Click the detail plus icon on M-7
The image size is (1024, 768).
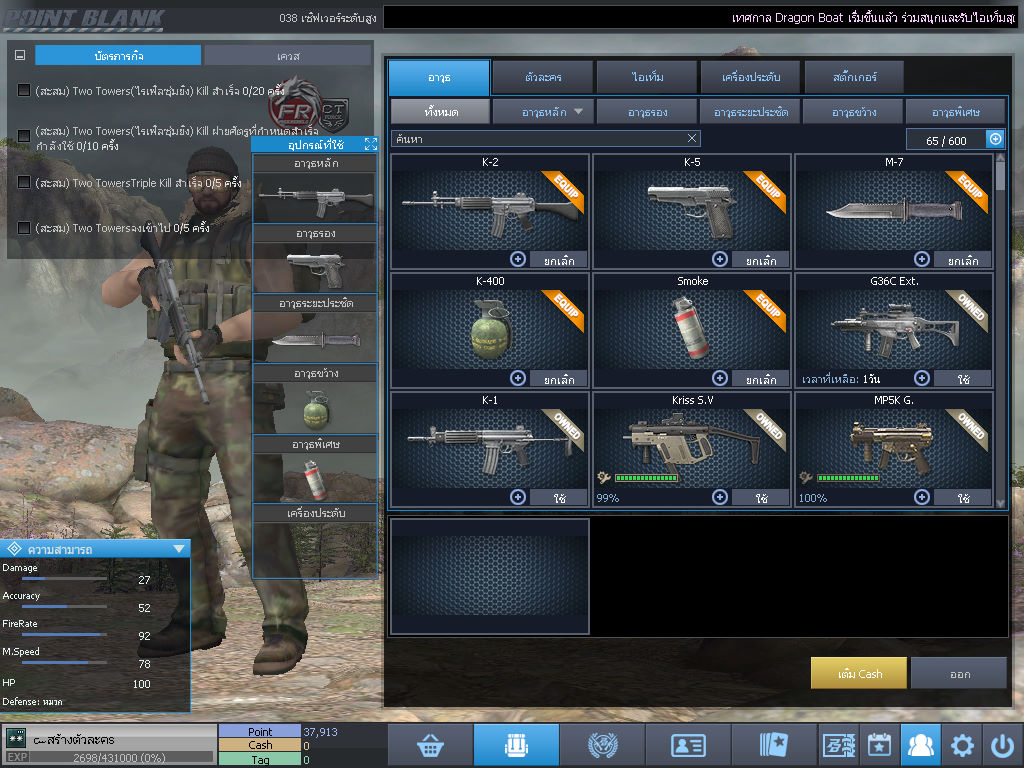tap(921, 259)
